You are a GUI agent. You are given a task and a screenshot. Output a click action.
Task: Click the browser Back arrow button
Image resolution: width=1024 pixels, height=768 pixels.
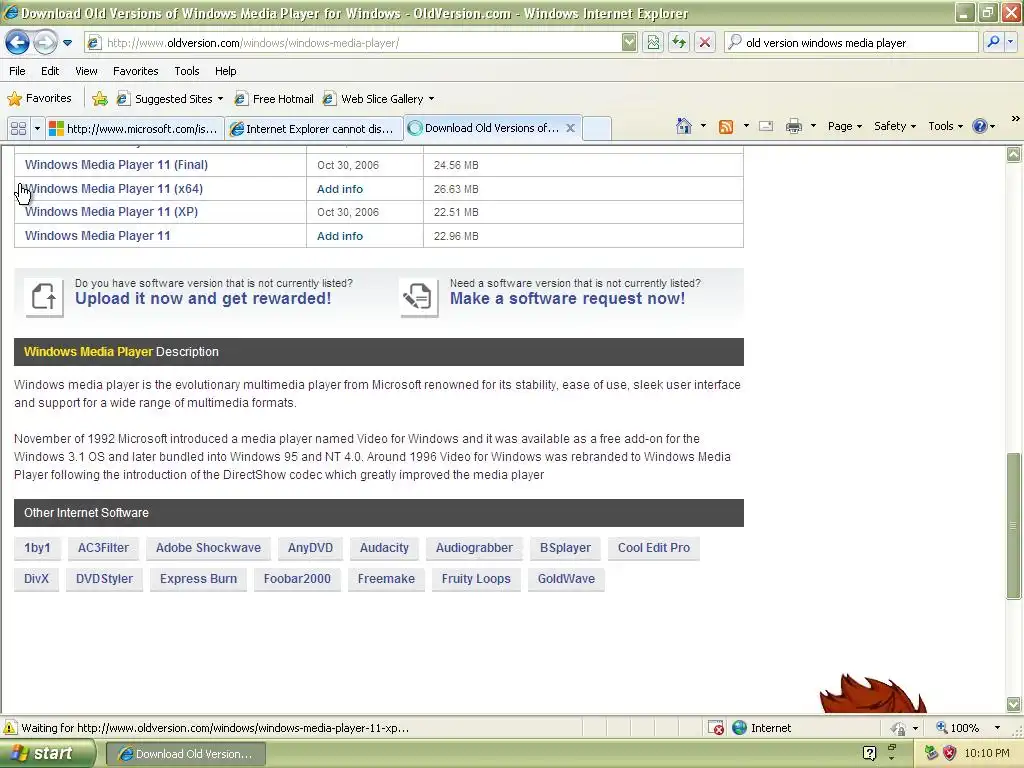click(17, 43)
